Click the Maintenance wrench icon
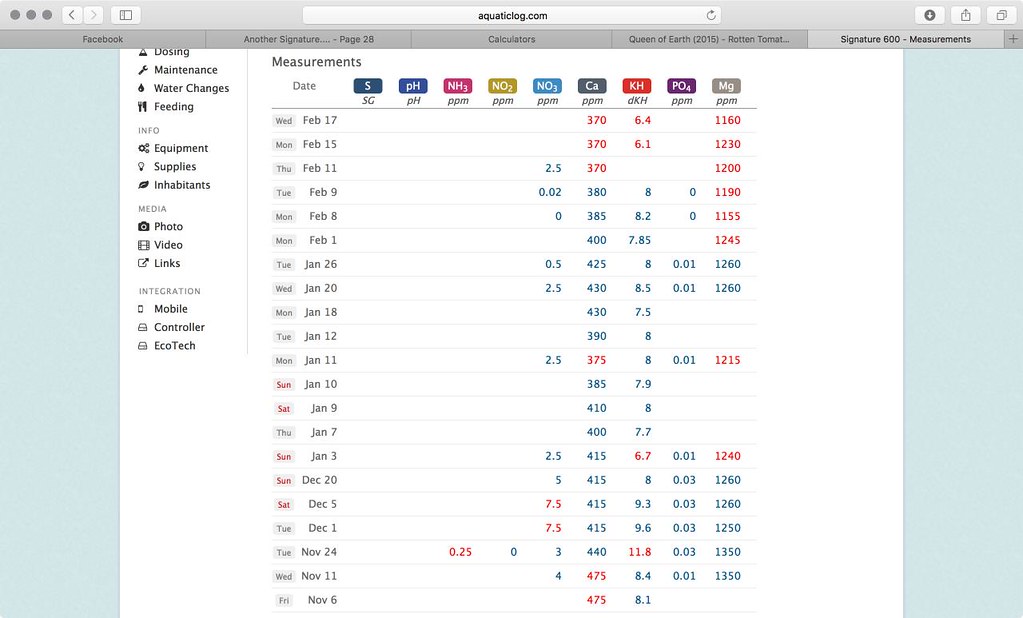The width and height of the screenshot is (1023, 618). click(143, 70)
